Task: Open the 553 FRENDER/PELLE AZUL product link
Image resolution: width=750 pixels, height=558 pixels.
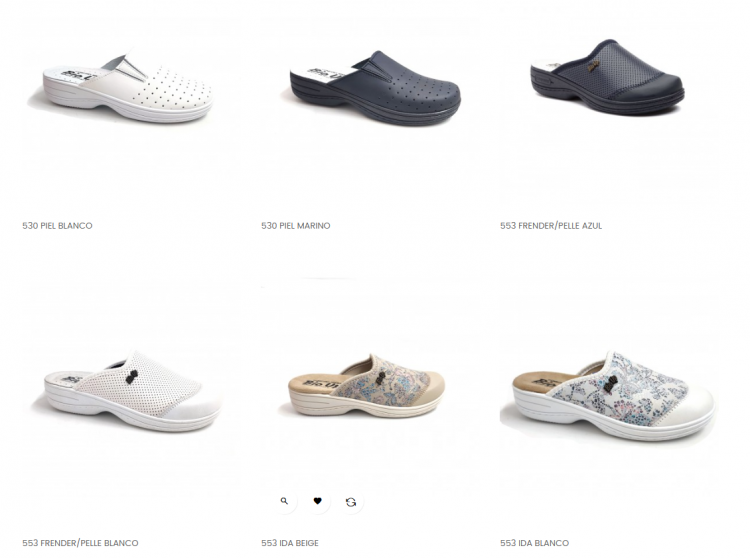Action: tap(551, 226)
